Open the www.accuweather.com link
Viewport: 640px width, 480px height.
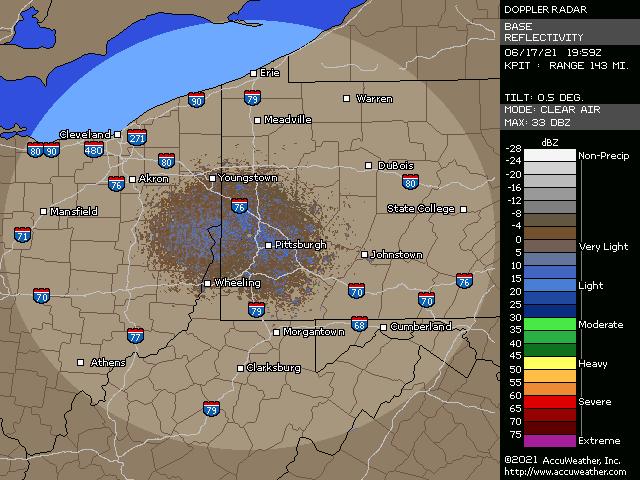pyautogui.click(x=565, y=472)
